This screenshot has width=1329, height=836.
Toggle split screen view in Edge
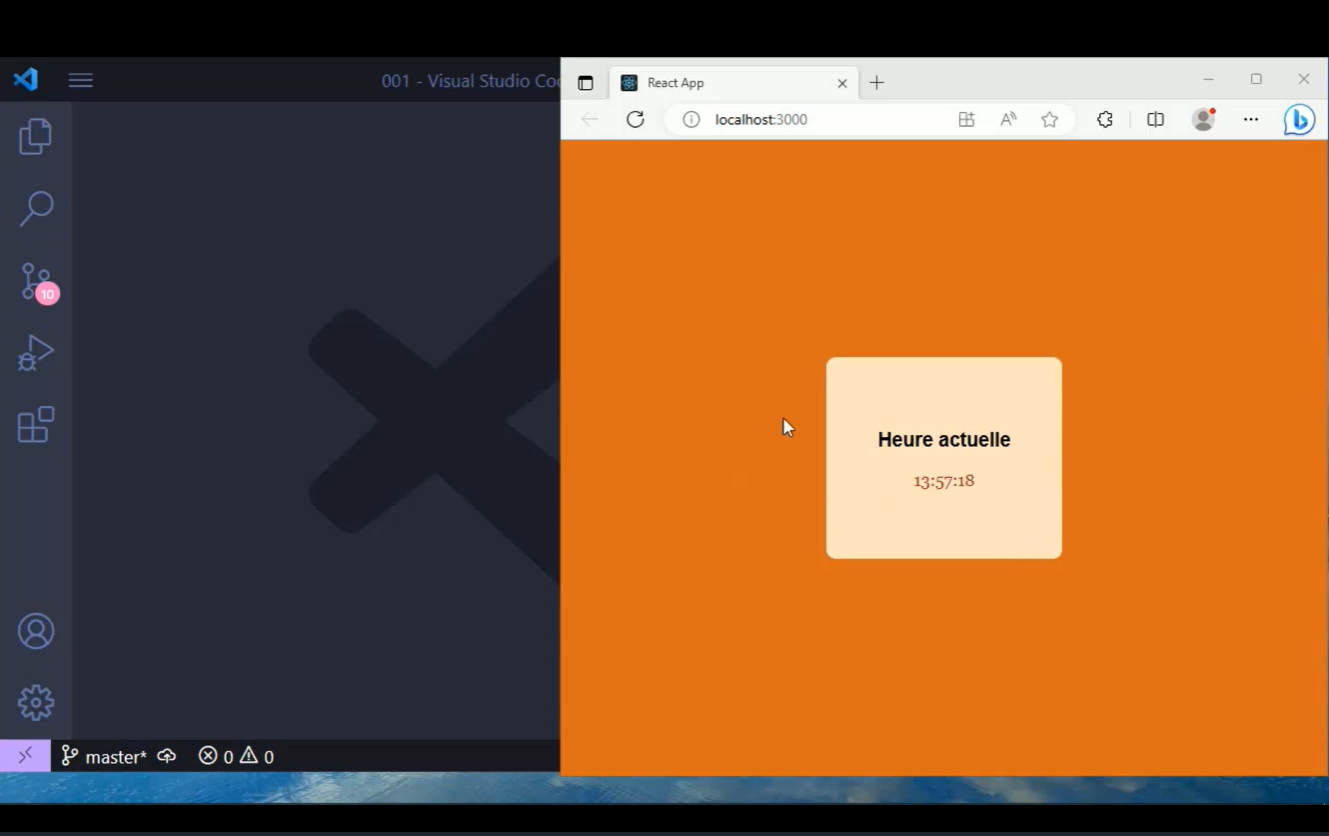pos(1155,119)
